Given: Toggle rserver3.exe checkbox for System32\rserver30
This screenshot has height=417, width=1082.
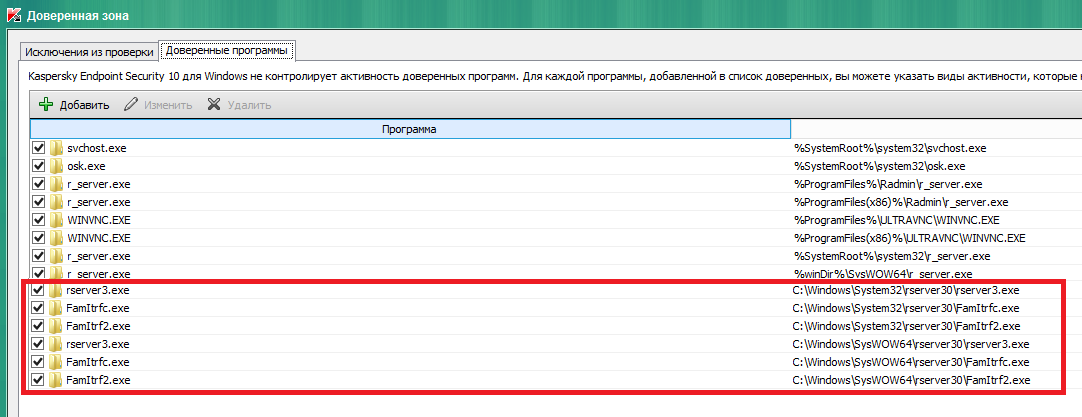Looking at the screenshot, I should click(x=39, y=290).
